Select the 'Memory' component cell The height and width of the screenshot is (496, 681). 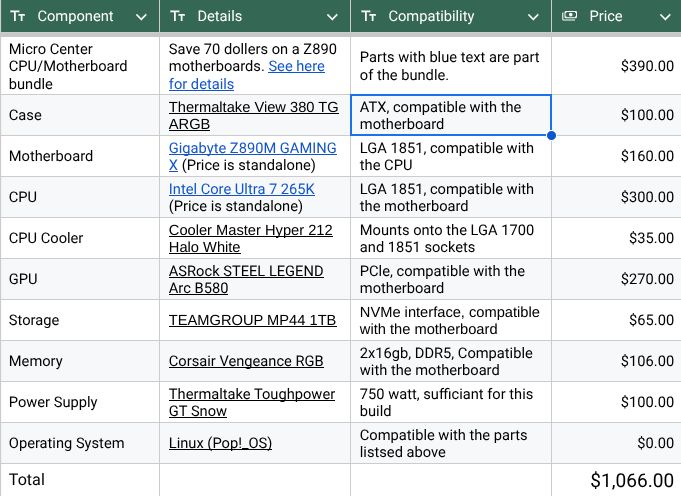(x=80, y=361)
